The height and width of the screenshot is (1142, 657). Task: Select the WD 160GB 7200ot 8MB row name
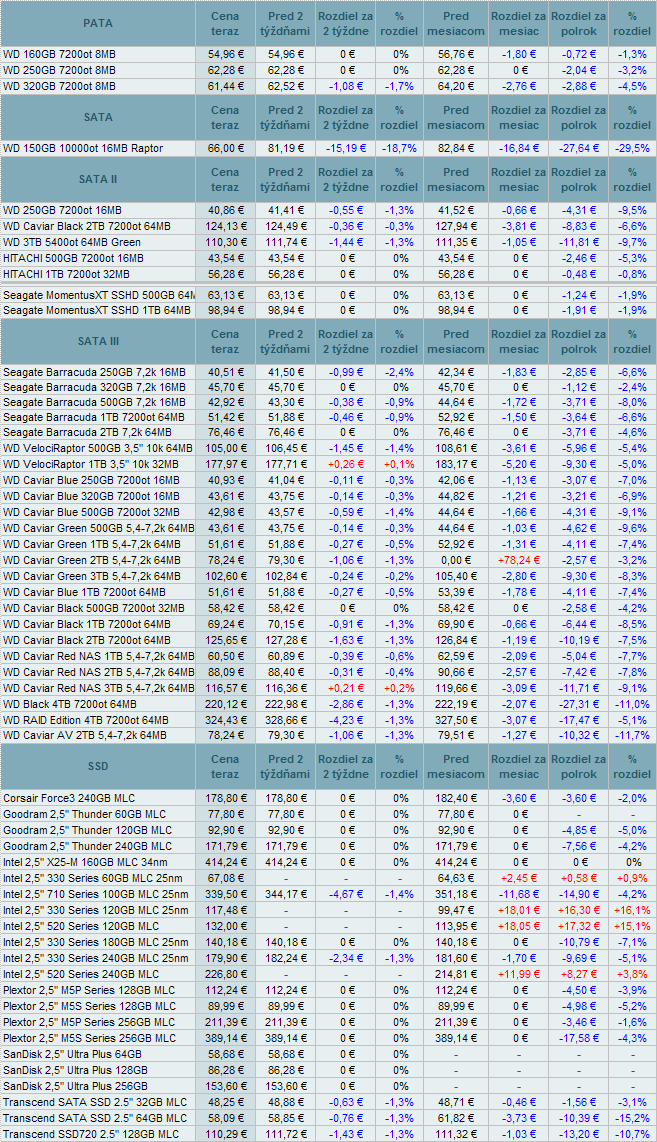click(x=59, y=55)
